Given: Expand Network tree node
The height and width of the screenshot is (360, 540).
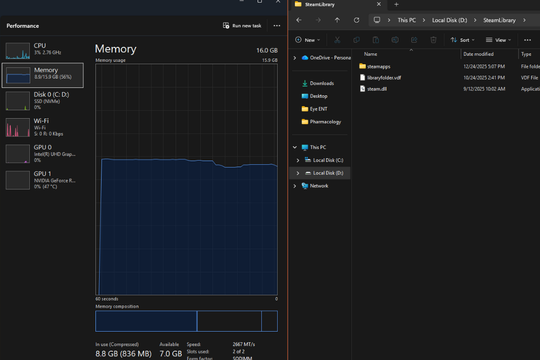Looking at the screenshot, I should point(295,186).
